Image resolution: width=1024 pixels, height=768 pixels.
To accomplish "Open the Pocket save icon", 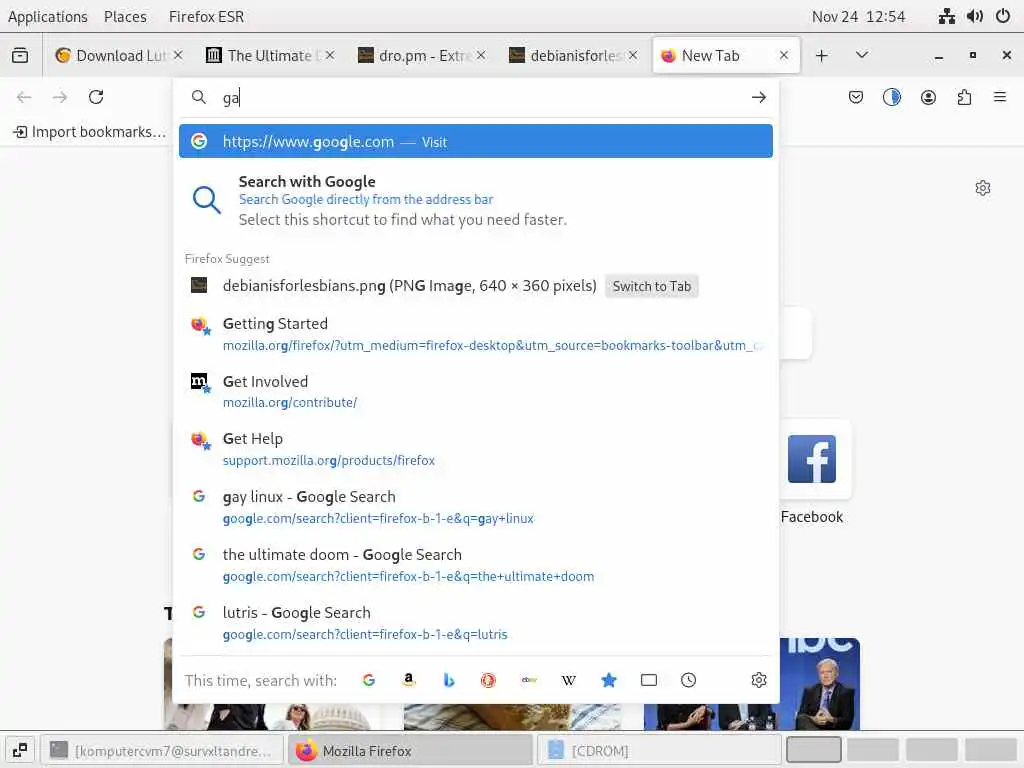I will 856,97.
